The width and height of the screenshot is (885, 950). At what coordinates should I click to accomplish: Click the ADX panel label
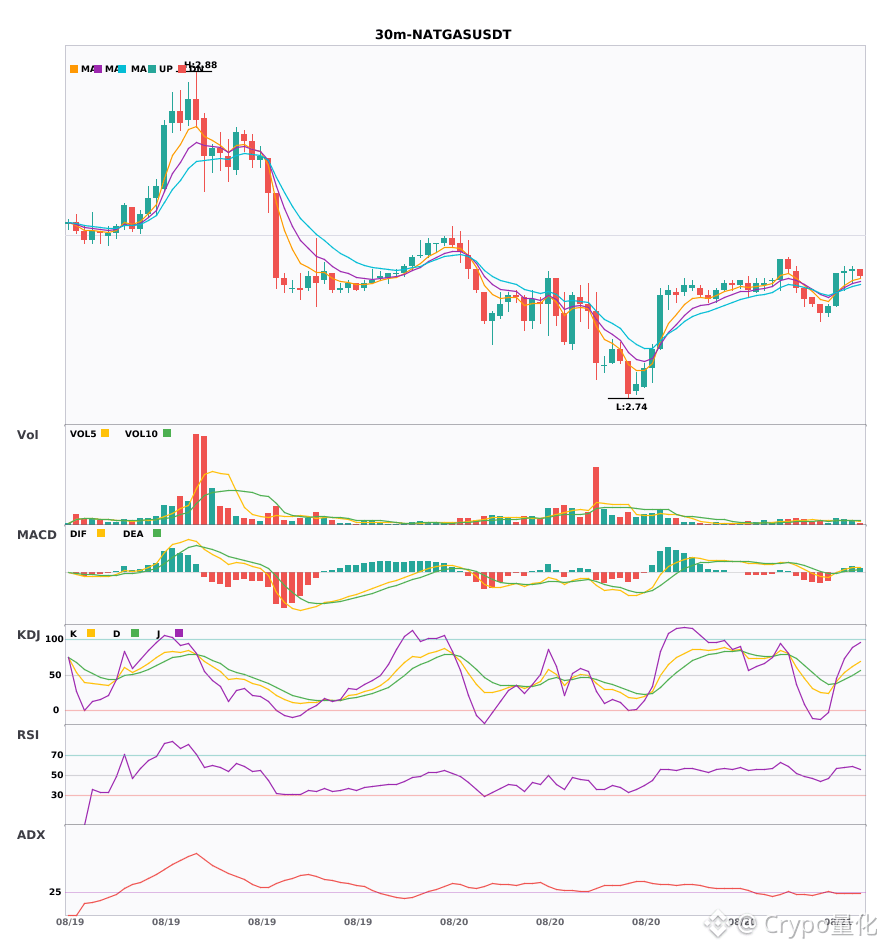[x=31, y=835]
